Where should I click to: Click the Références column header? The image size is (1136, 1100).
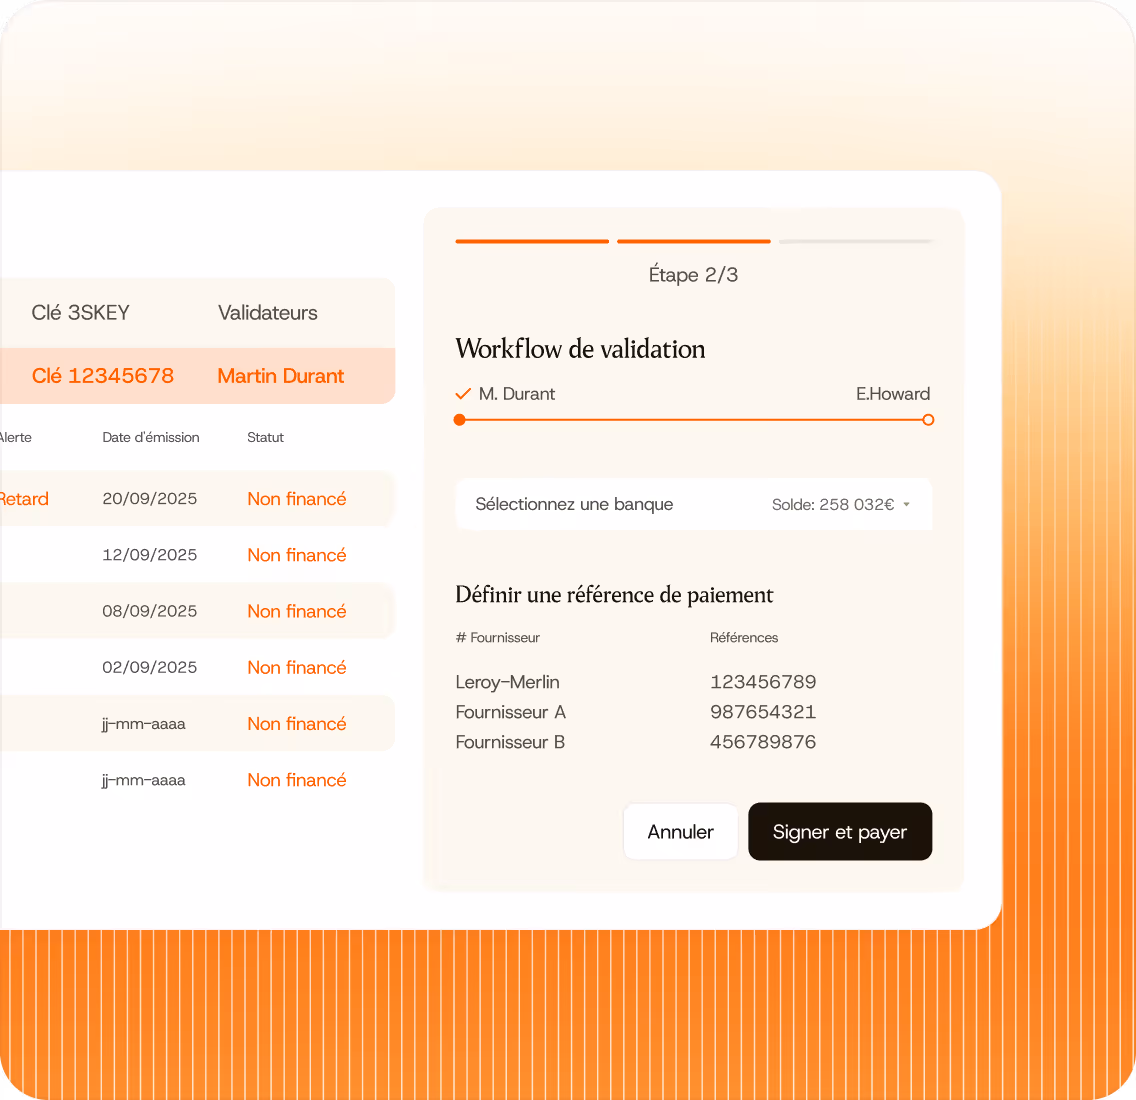[744, 638]
